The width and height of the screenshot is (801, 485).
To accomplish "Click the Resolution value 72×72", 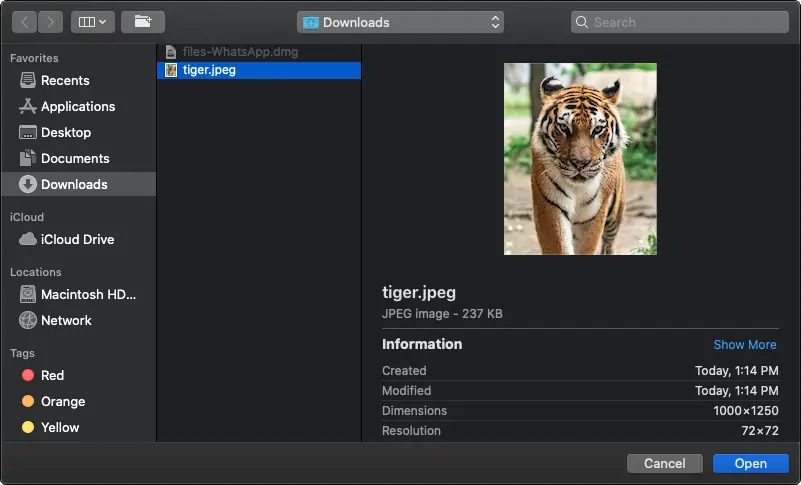I will coord(760,431).
